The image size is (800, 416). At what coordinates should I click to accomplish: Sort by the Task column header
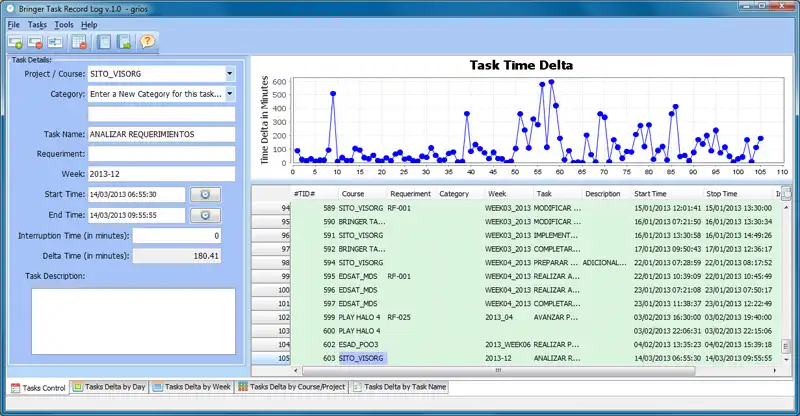557,194
